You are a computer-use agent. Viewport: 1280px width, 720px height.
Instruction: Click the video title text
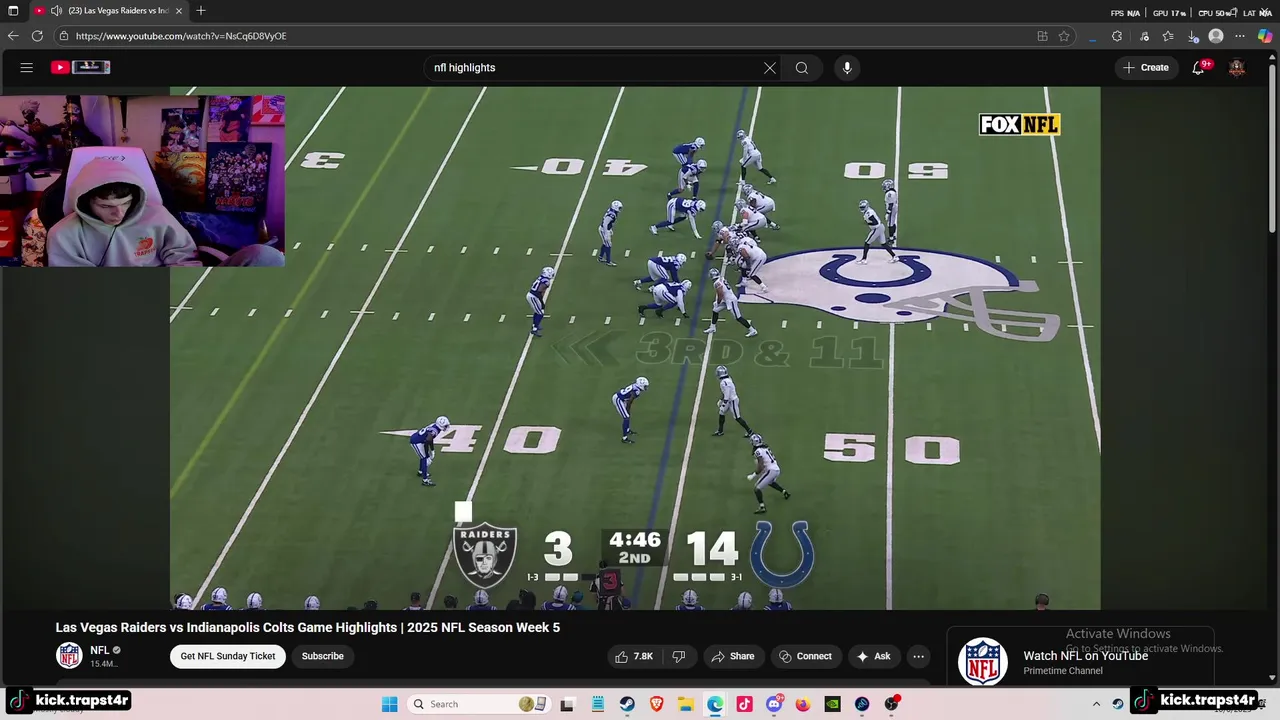pyautogui.click(x=308, y=627)
